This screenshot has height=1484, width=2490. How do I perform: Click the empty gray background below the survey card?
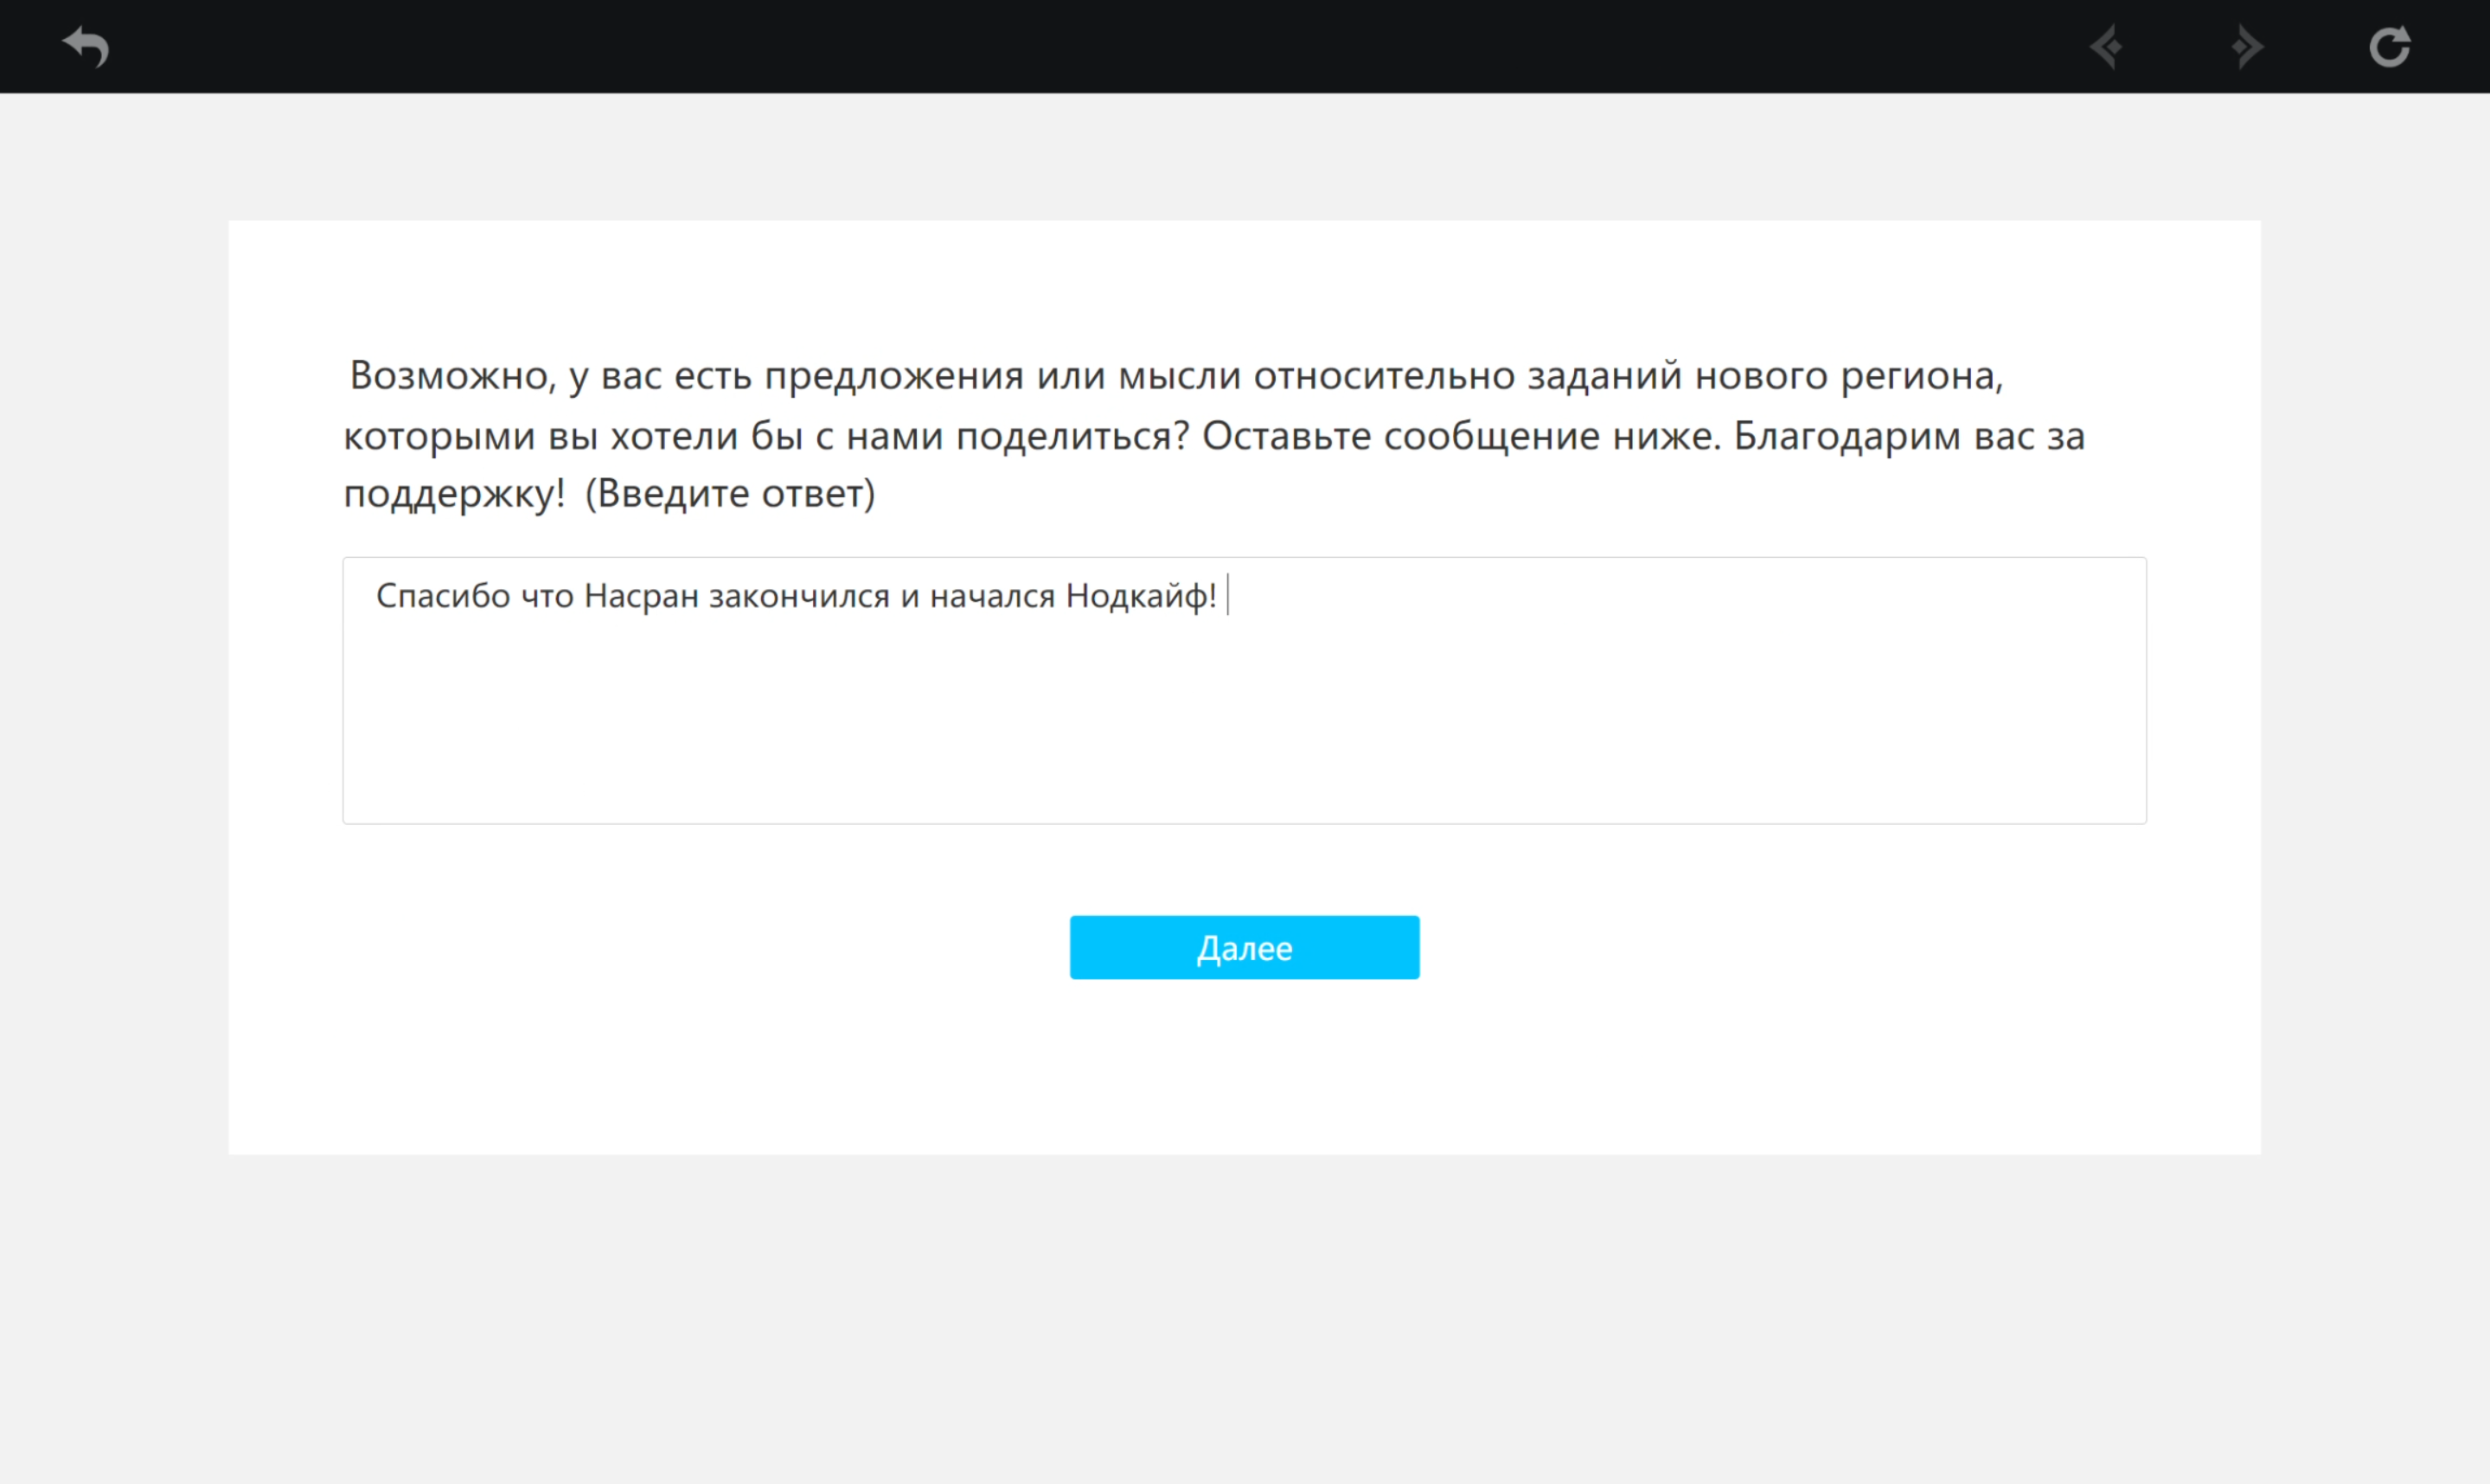1244,1320
